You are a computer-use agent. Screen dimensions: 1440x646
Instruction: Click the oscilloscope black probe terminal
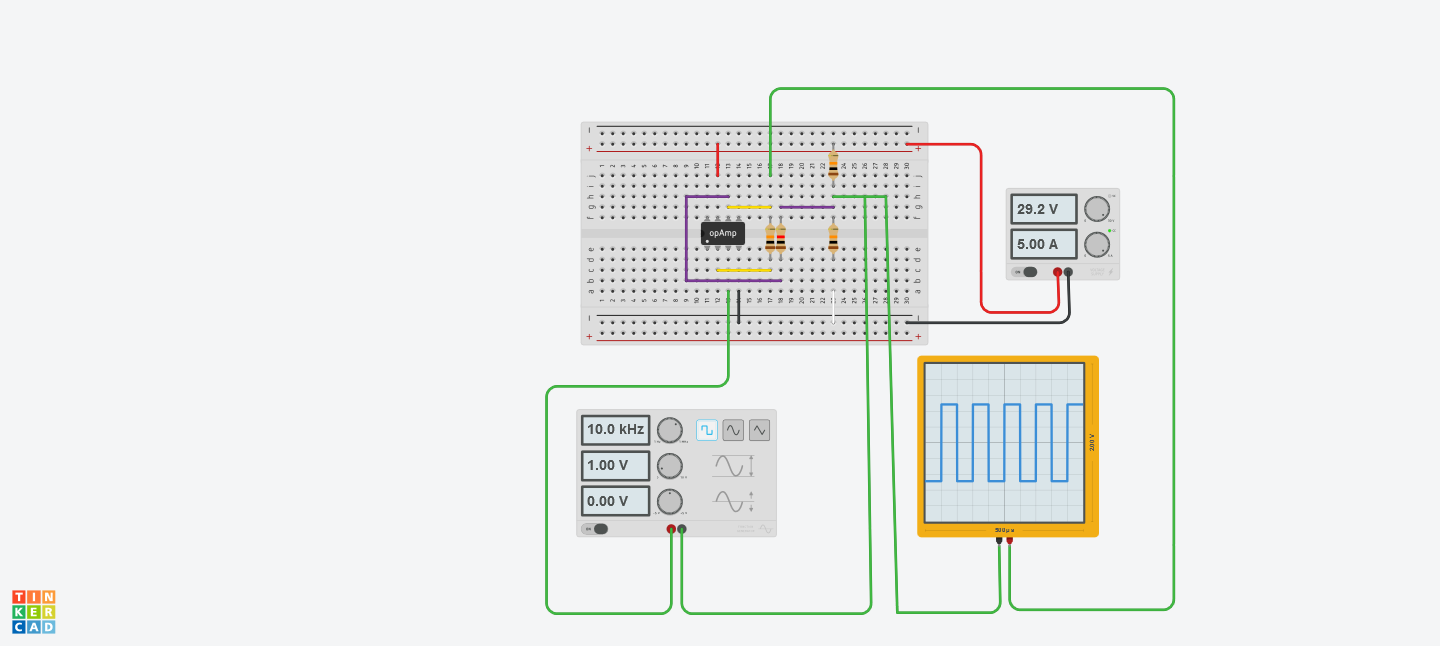click(999, 540)
